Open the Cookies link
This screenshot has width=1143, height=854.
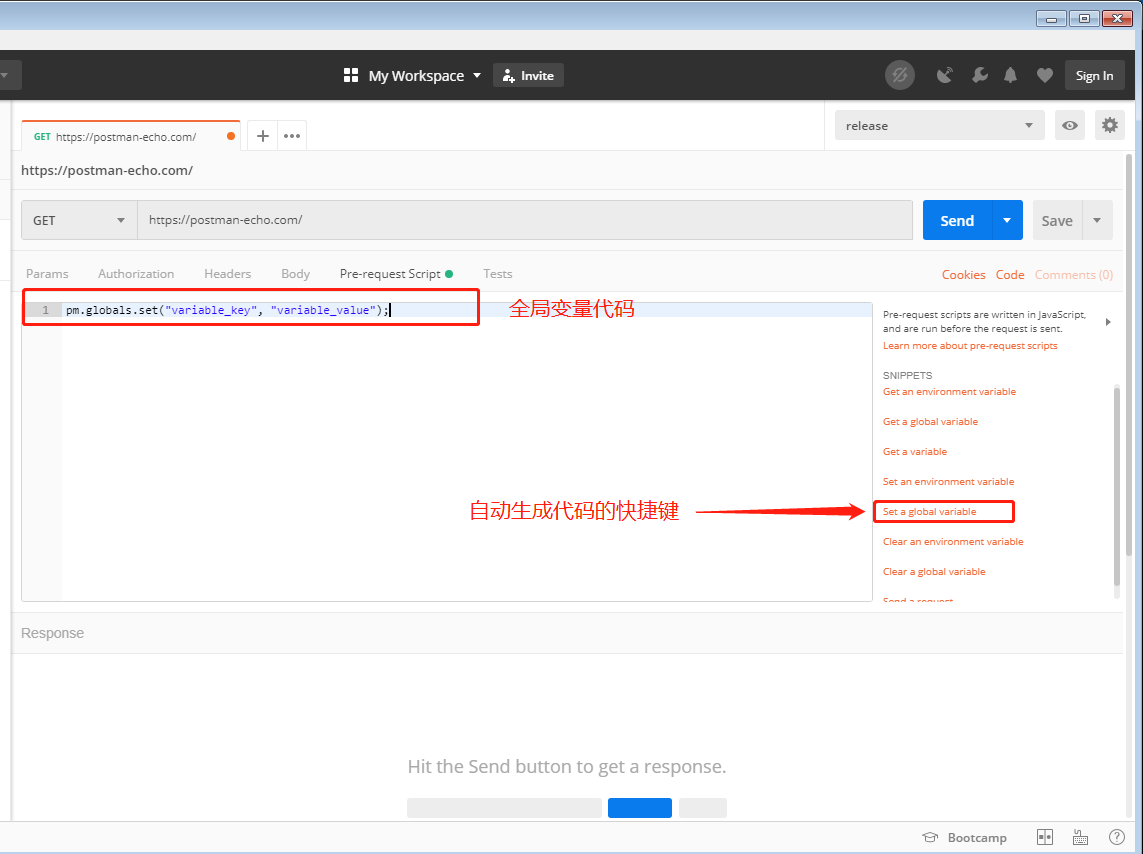tap(963, 275)
